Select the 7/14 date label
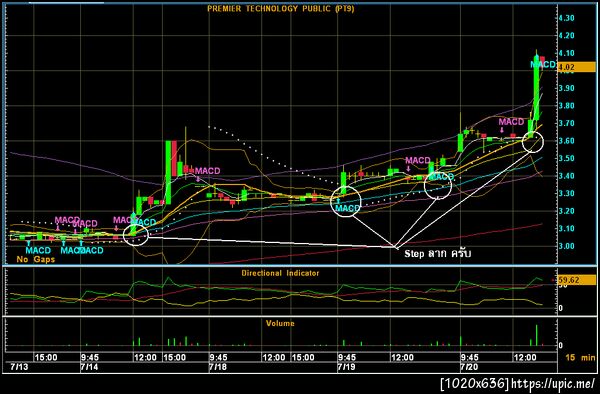The image size is (600, 394). [x=88, y=367]
